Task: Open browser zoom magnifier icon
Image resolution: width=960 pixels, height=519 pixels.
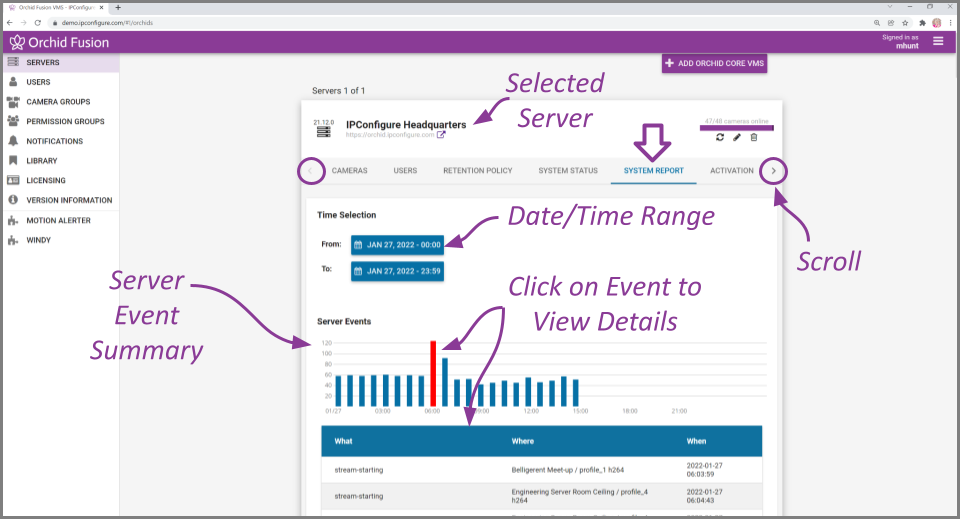Action: (877, 23)
